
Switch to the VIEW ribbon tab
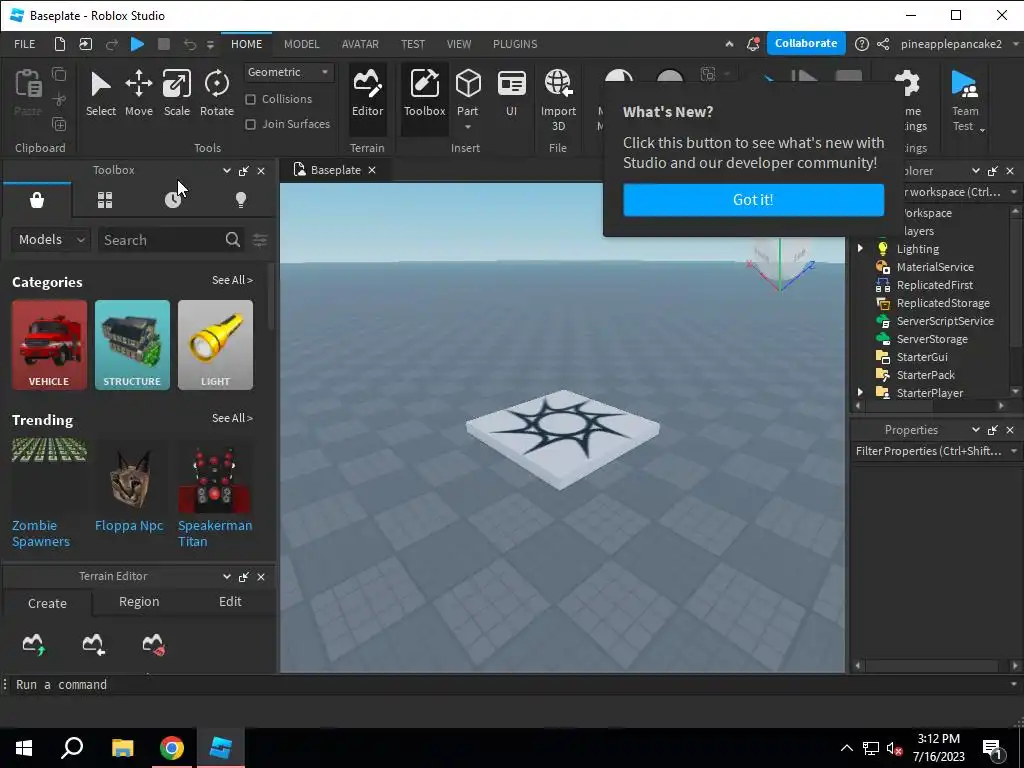click(x=459, y=44)
